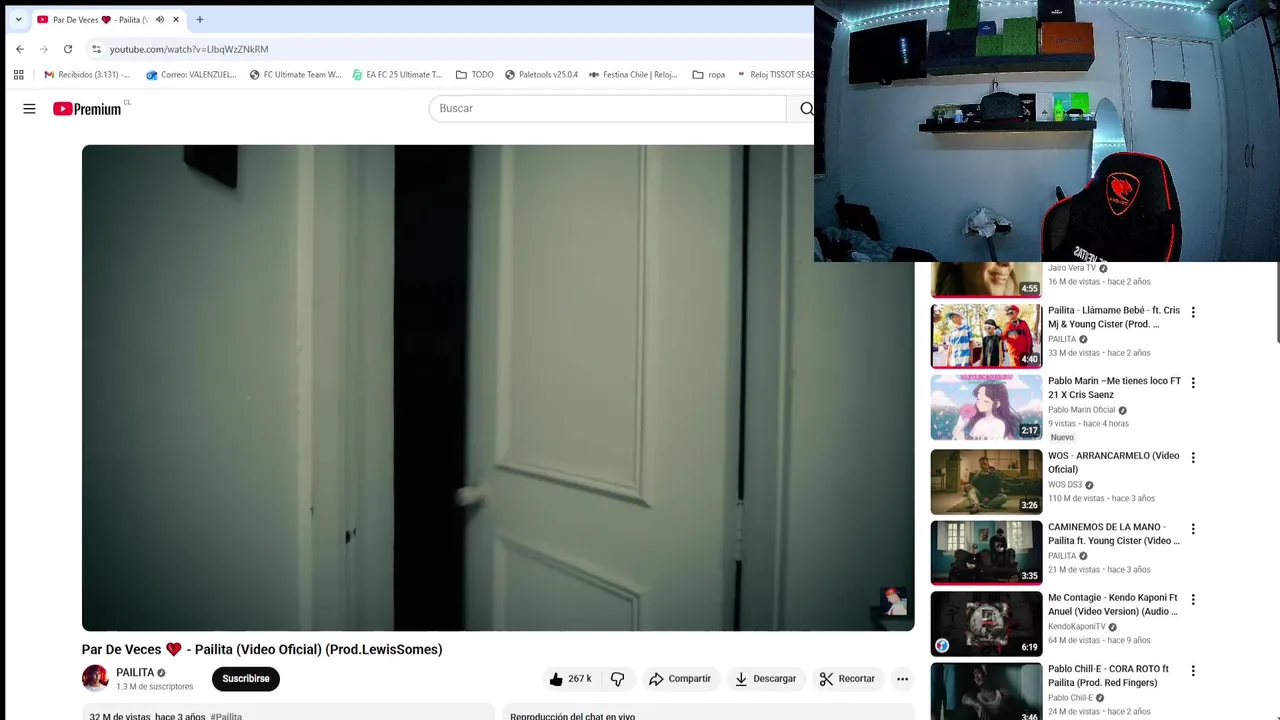The image size is (1280, 720).
Task: Open the YouTube guide hamburger menu
Action: pos(29,108)
